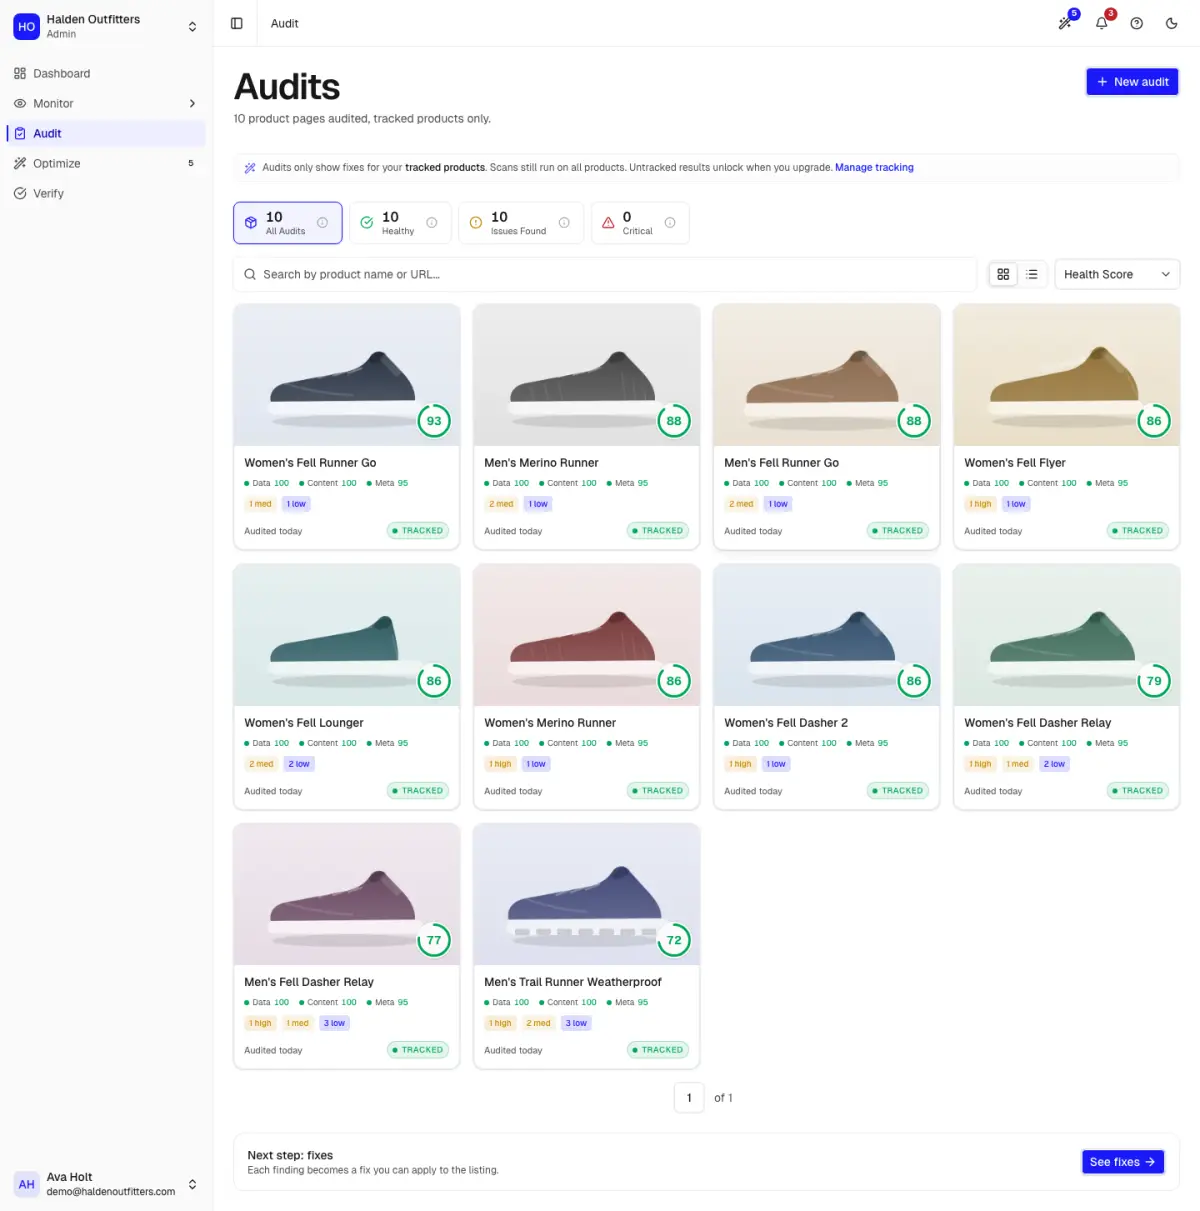The width and height of the screenshot is (1200, 1211).
Task: Open the Ava Holt account menu
Action: (106, 1184)
